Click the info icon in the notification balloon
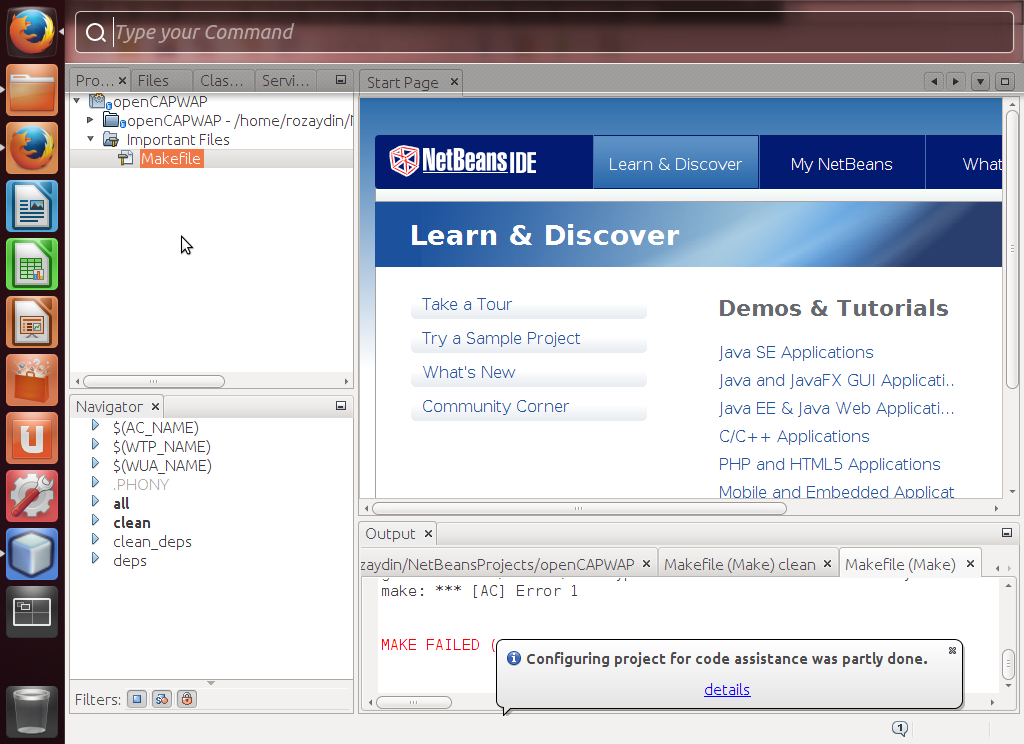Screen dimensions: 1024x744 tap(514, 658)
